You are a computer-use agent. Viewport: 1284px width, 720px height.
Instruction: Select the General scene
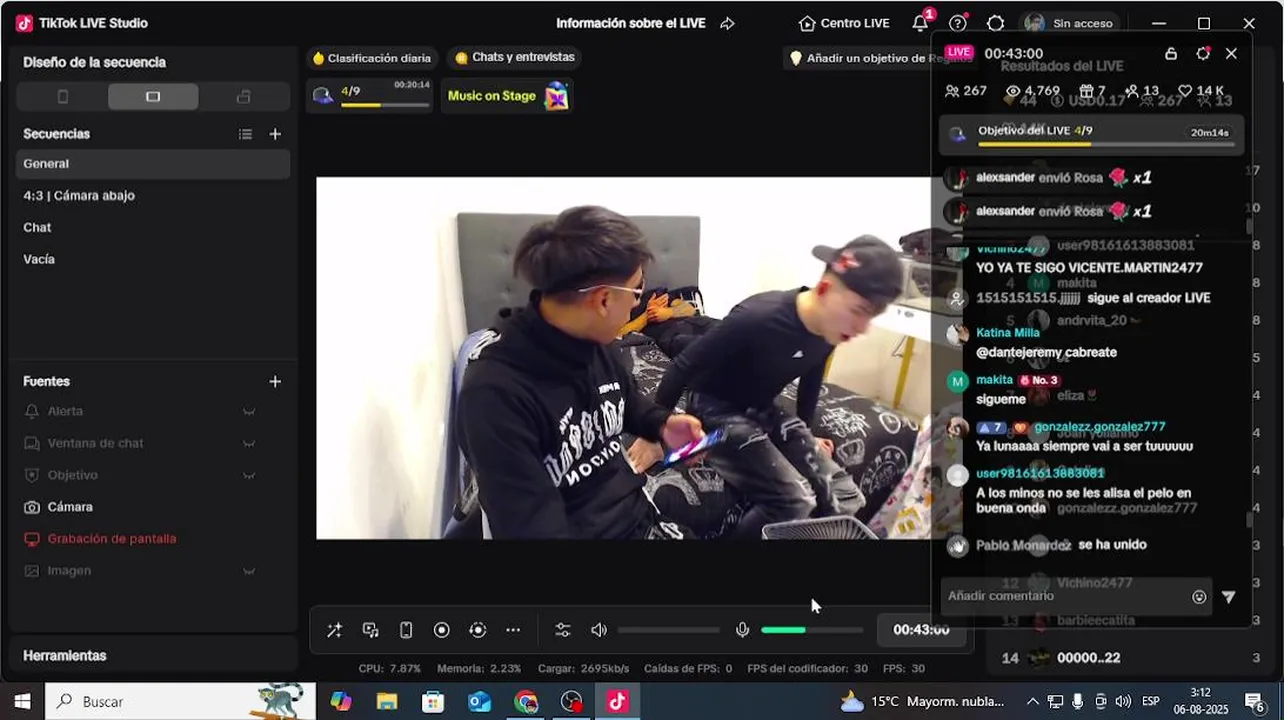(153, 164)
